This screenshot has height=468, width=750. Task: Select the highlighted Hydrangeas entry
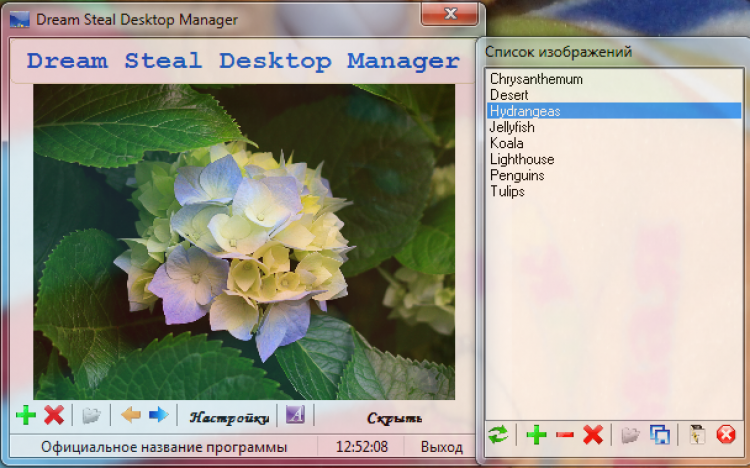point(614,111)
